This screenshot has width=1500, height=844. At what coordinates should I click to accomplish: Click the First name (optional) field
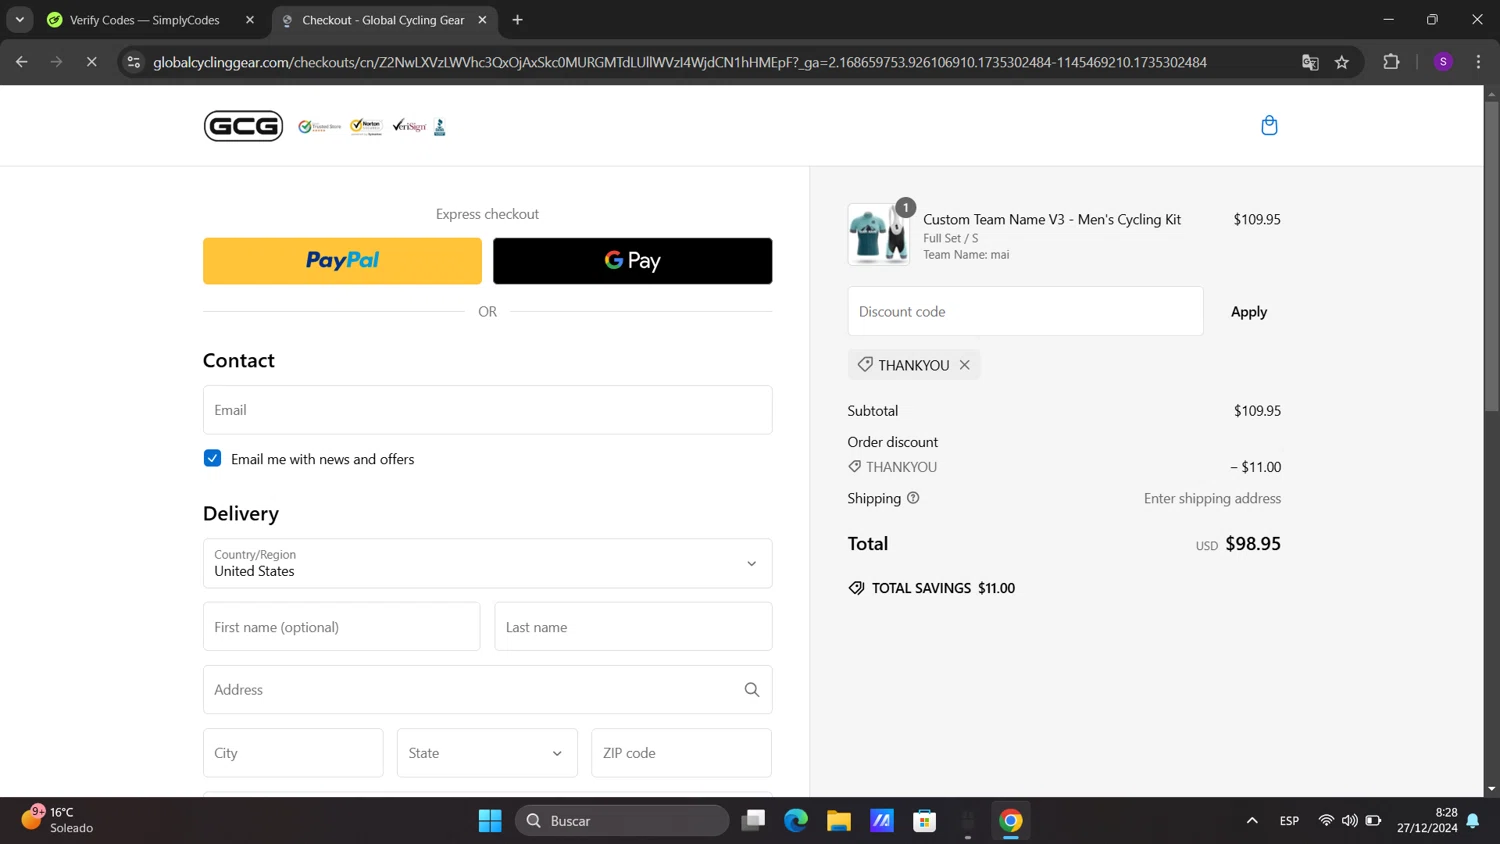click(x=341, y=627)
